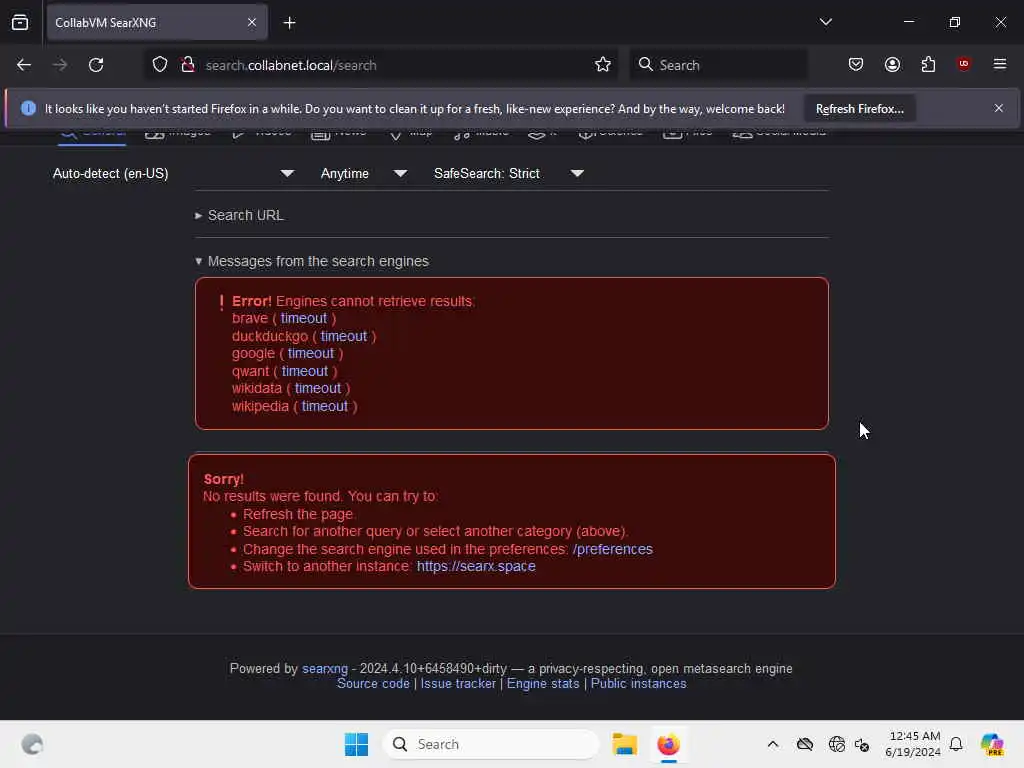The width and height of the screenshot is (1024, 768).
Task: Open the Windows Start menu
Action: 356,744
